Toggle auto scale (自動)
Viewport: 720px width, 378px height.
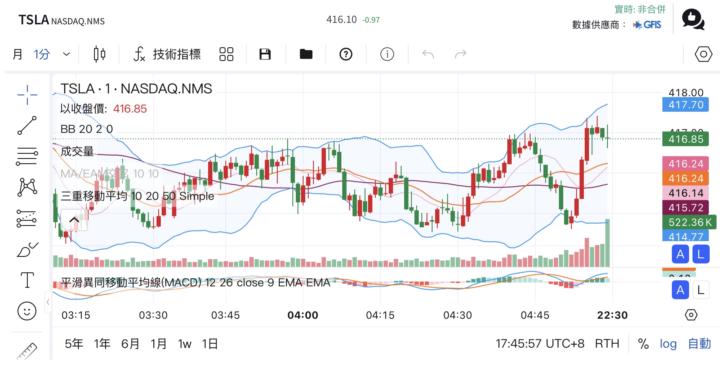coord(699,344)
